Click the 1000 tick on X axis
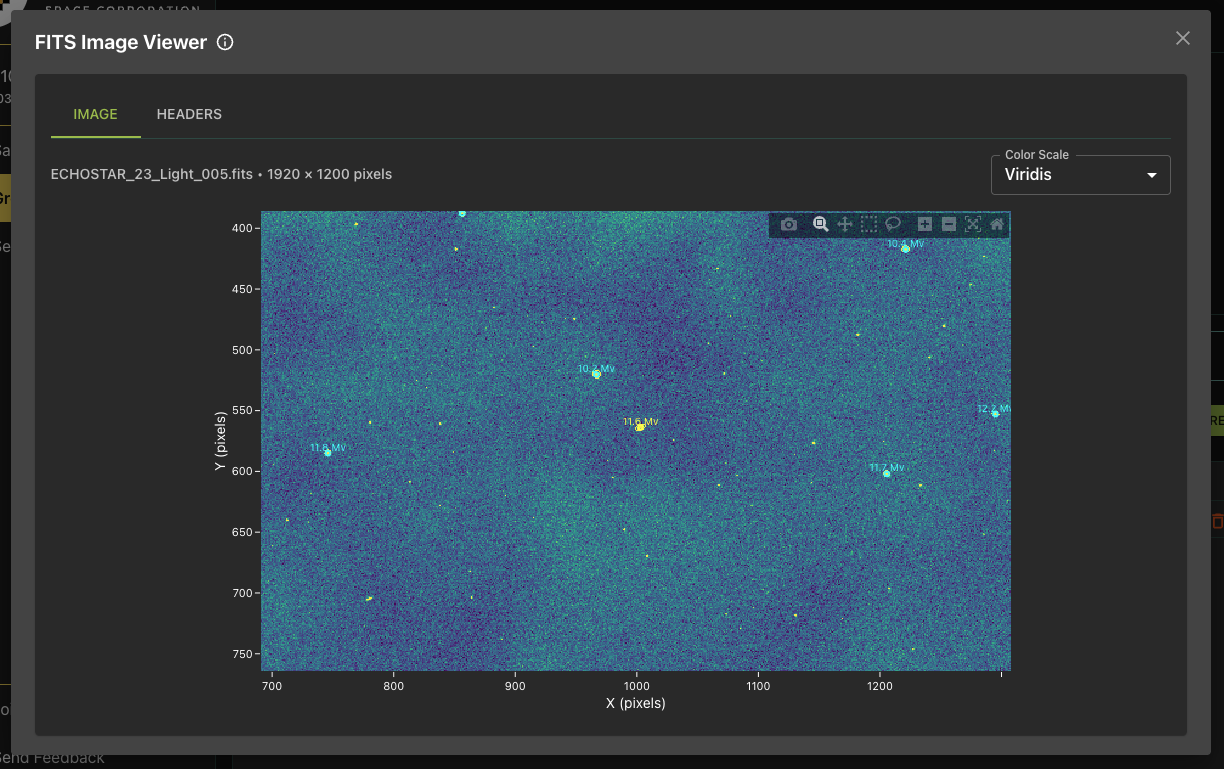The width and height of the screenshot is (1224, 769). pyautogui.click(x=636, y=685)
